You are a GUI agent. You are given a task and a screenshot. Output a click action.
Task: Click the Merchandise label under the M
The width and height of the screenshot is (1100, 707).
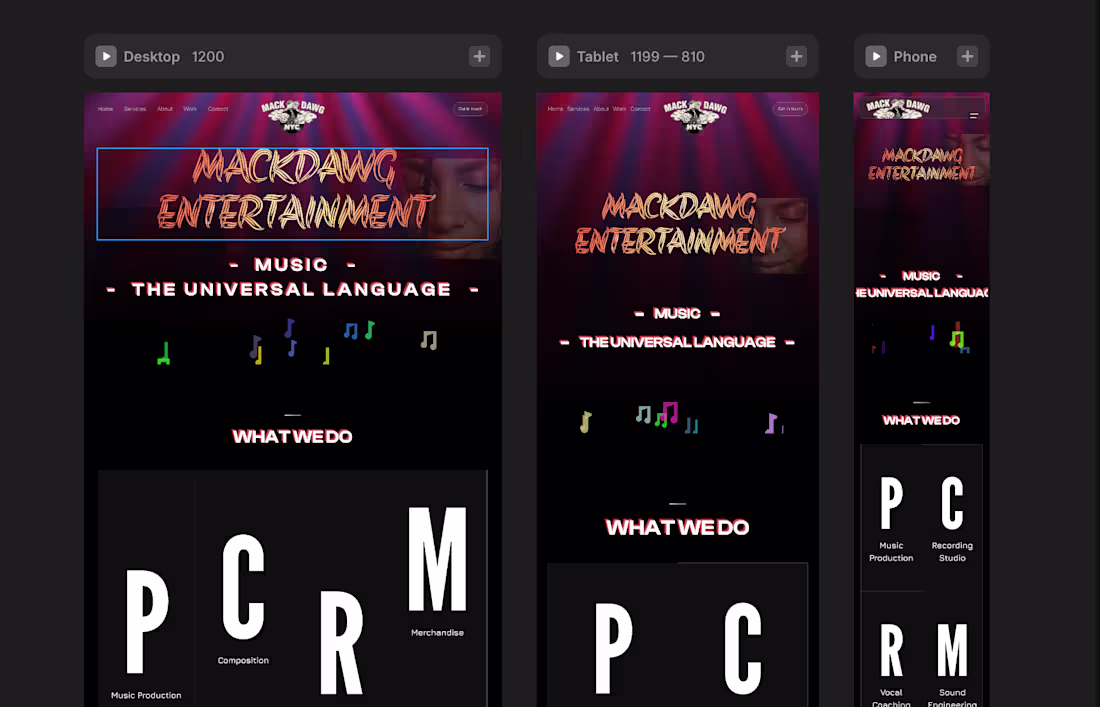(x=436, y=632)
